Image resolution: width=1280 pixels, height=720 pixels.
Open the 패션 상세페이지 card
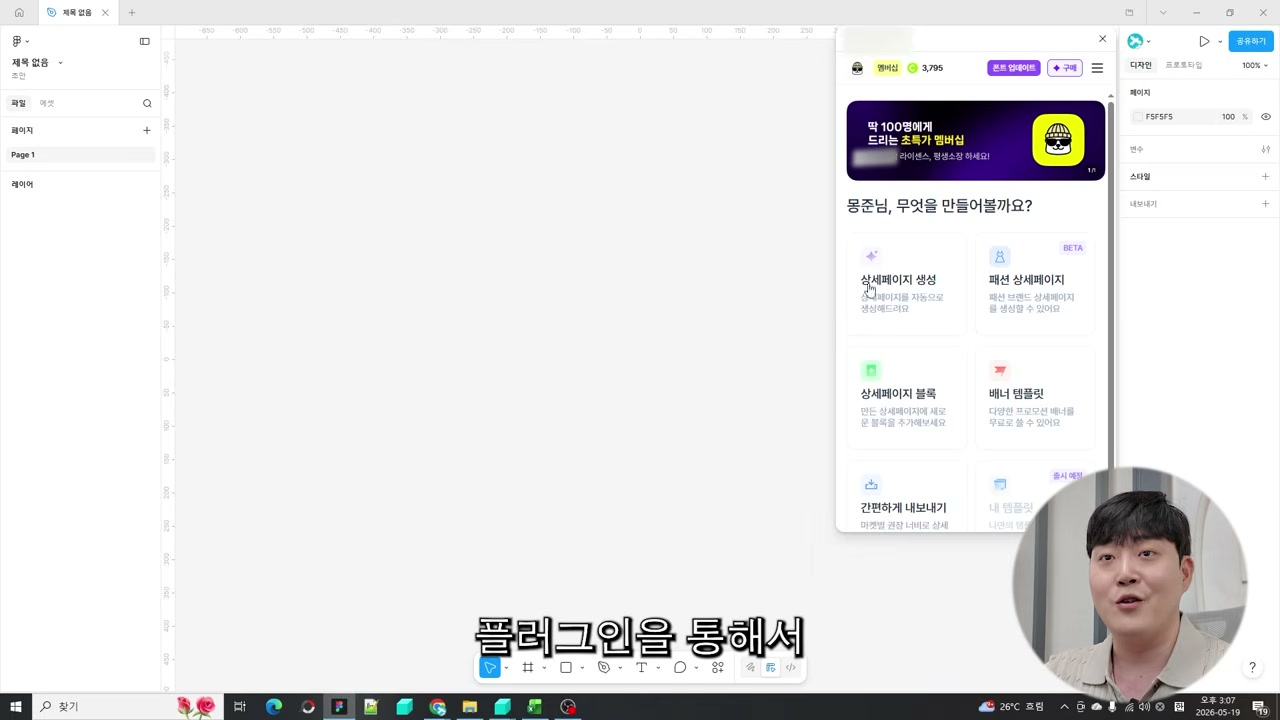tap(1034, 282)
